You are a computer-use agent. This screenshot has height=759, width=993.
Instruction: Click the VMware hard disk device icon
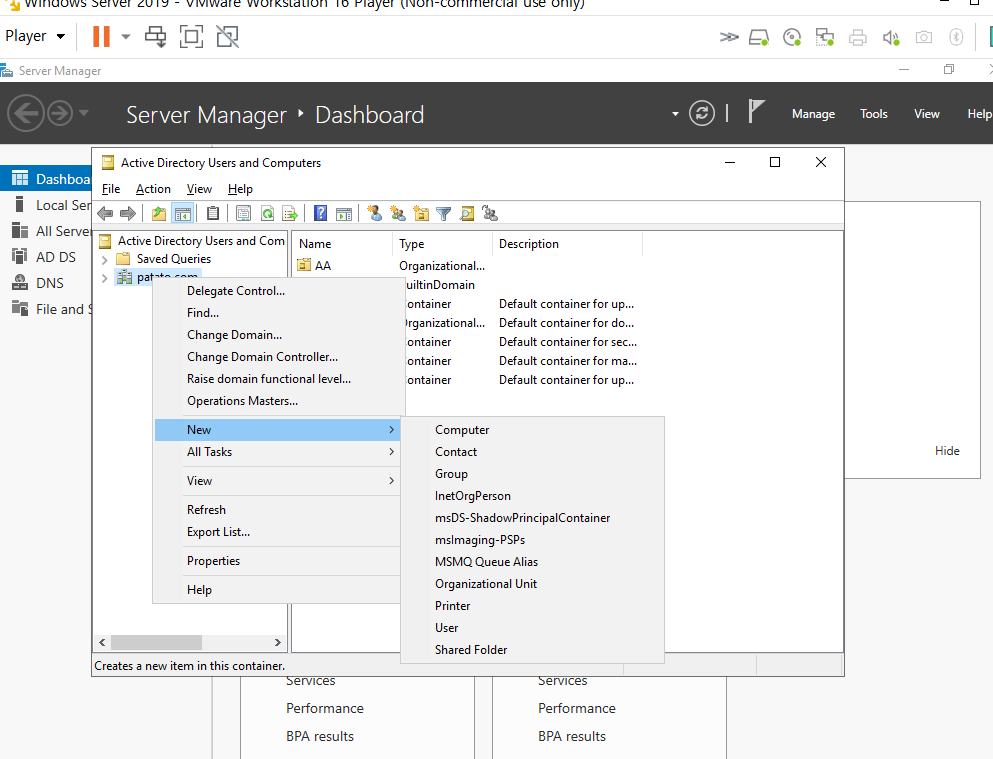point(759,37)
